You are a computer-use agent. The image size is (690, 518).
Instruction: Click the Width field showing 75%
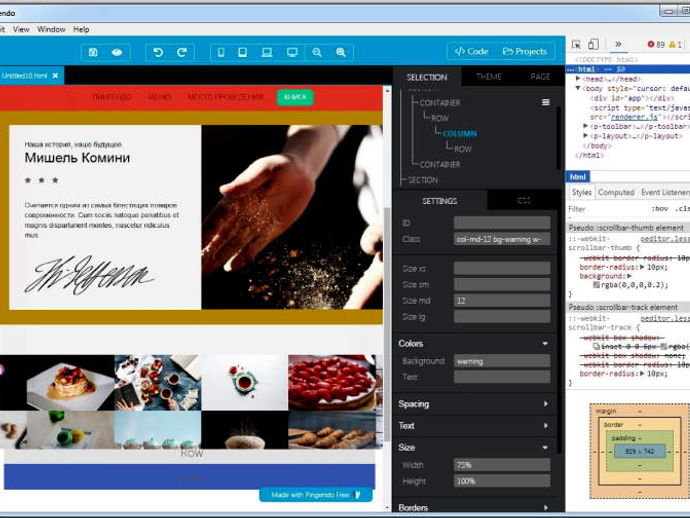(502, 465)
